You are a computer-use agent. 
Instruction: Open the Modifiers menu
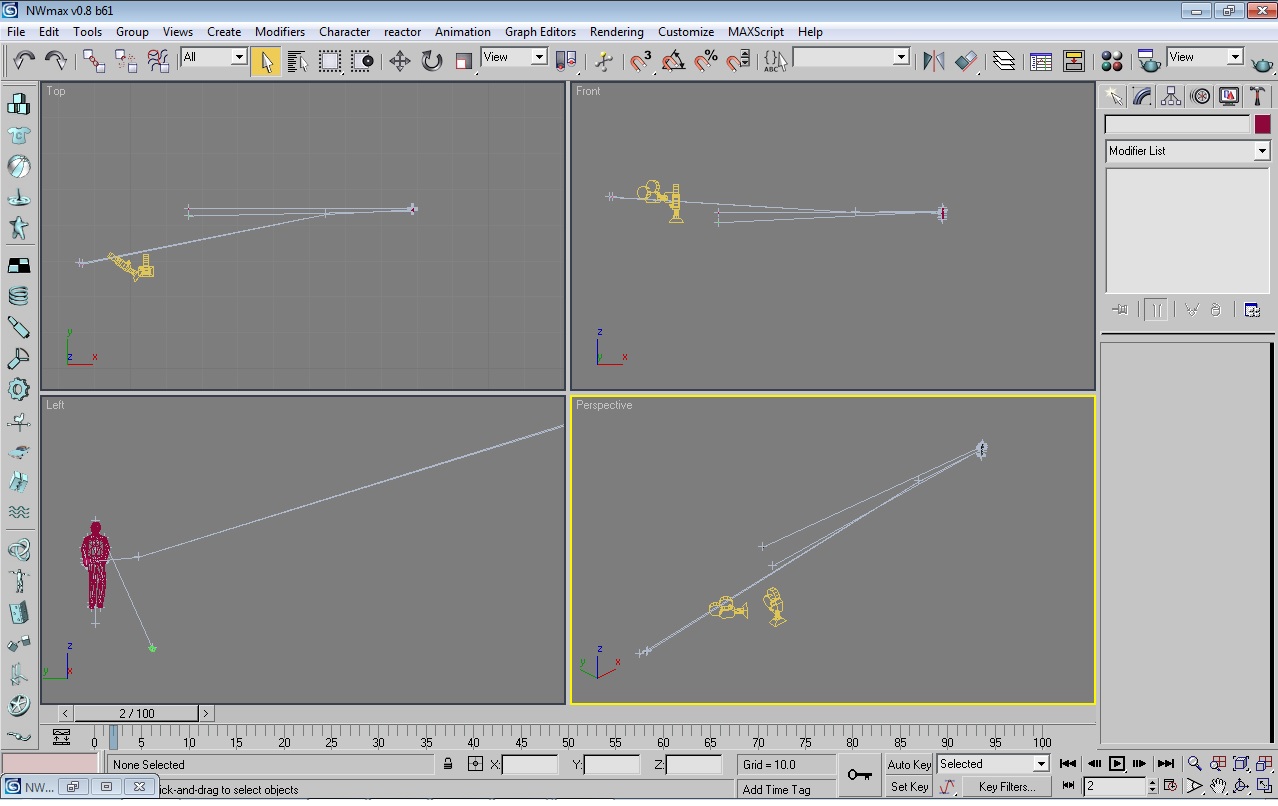tap(280, 31)
